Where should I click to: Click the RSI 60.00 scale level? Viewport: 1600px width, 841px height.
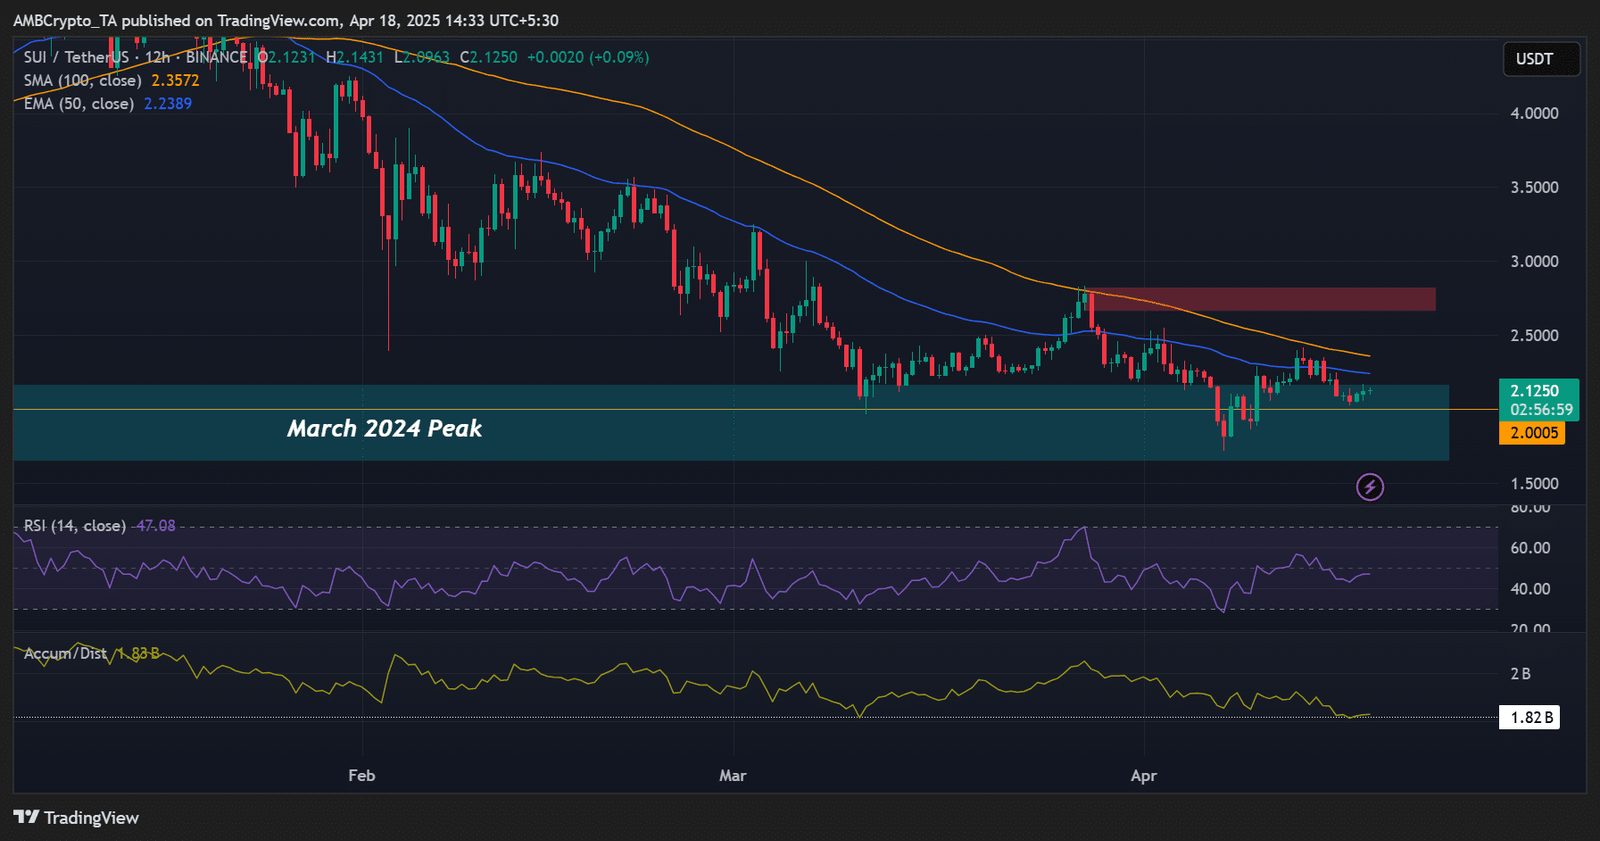[x=1530, y=548]
